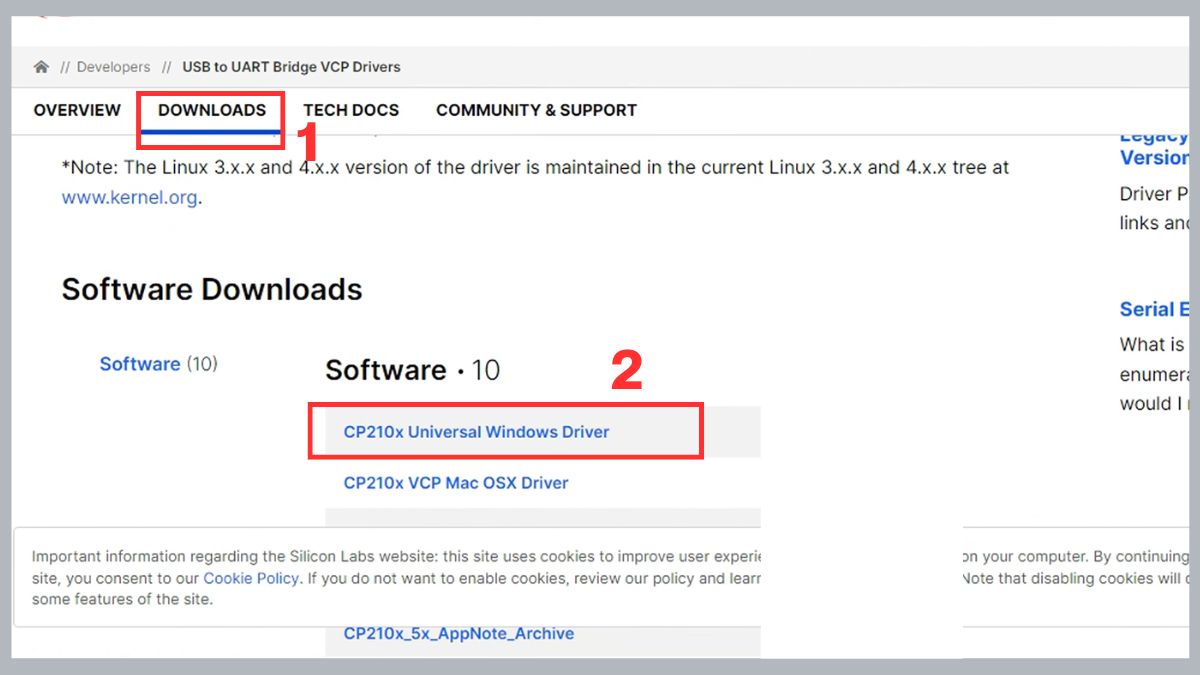Click USB to UART Bridge VCP Drivers breadcrumb

[x=291, y=67]
